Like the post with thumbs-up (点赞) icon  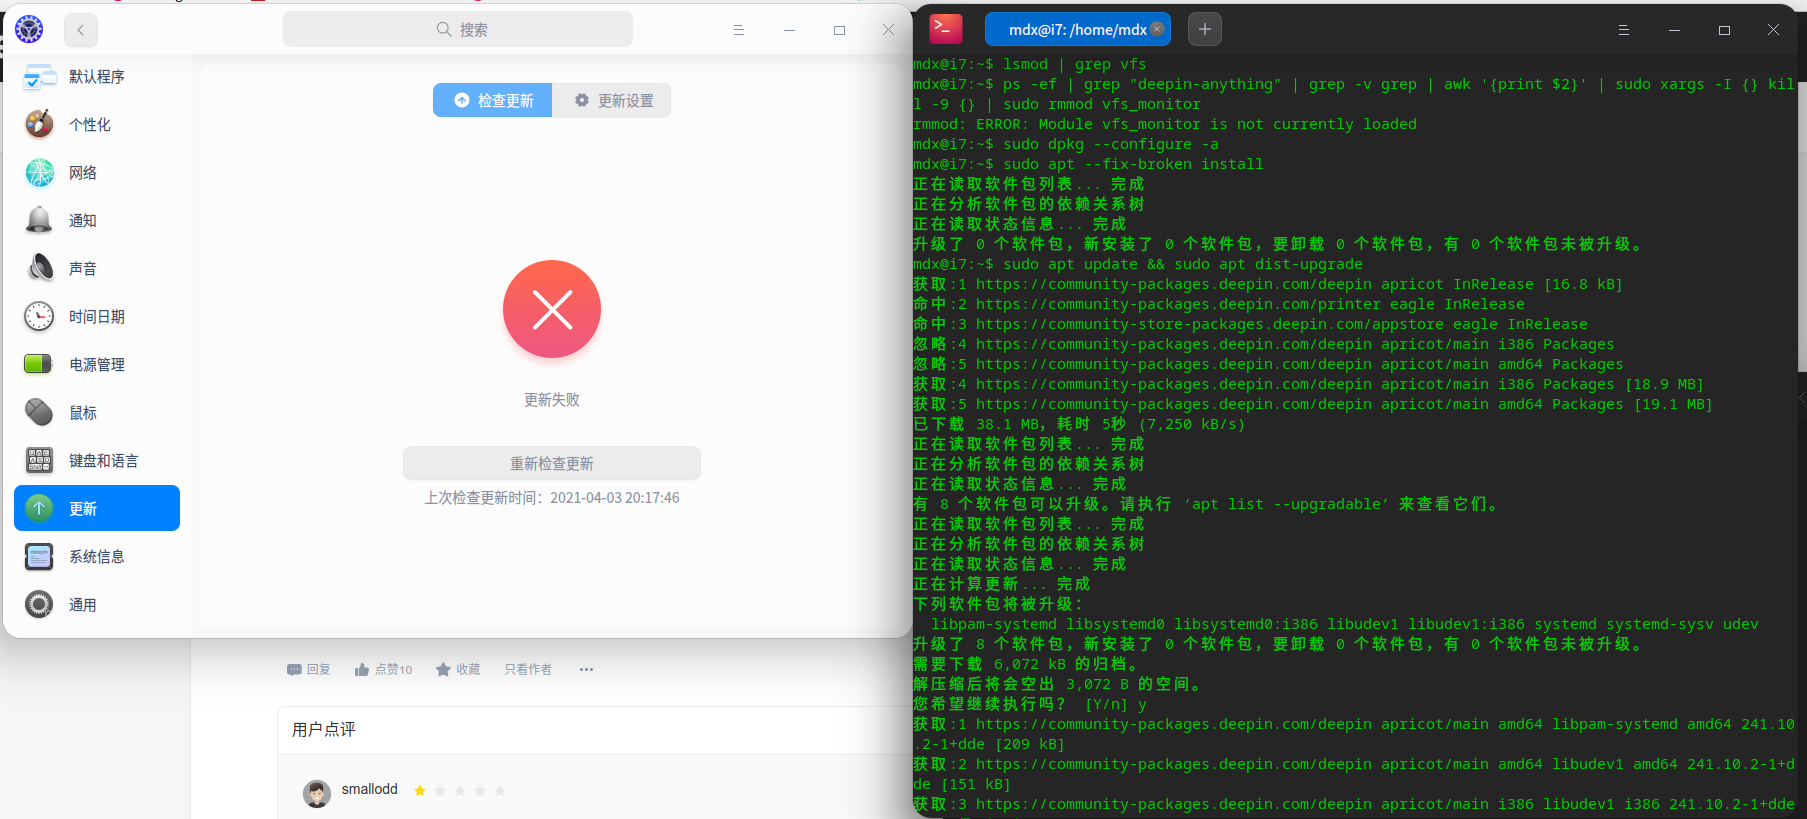[362, 669]
